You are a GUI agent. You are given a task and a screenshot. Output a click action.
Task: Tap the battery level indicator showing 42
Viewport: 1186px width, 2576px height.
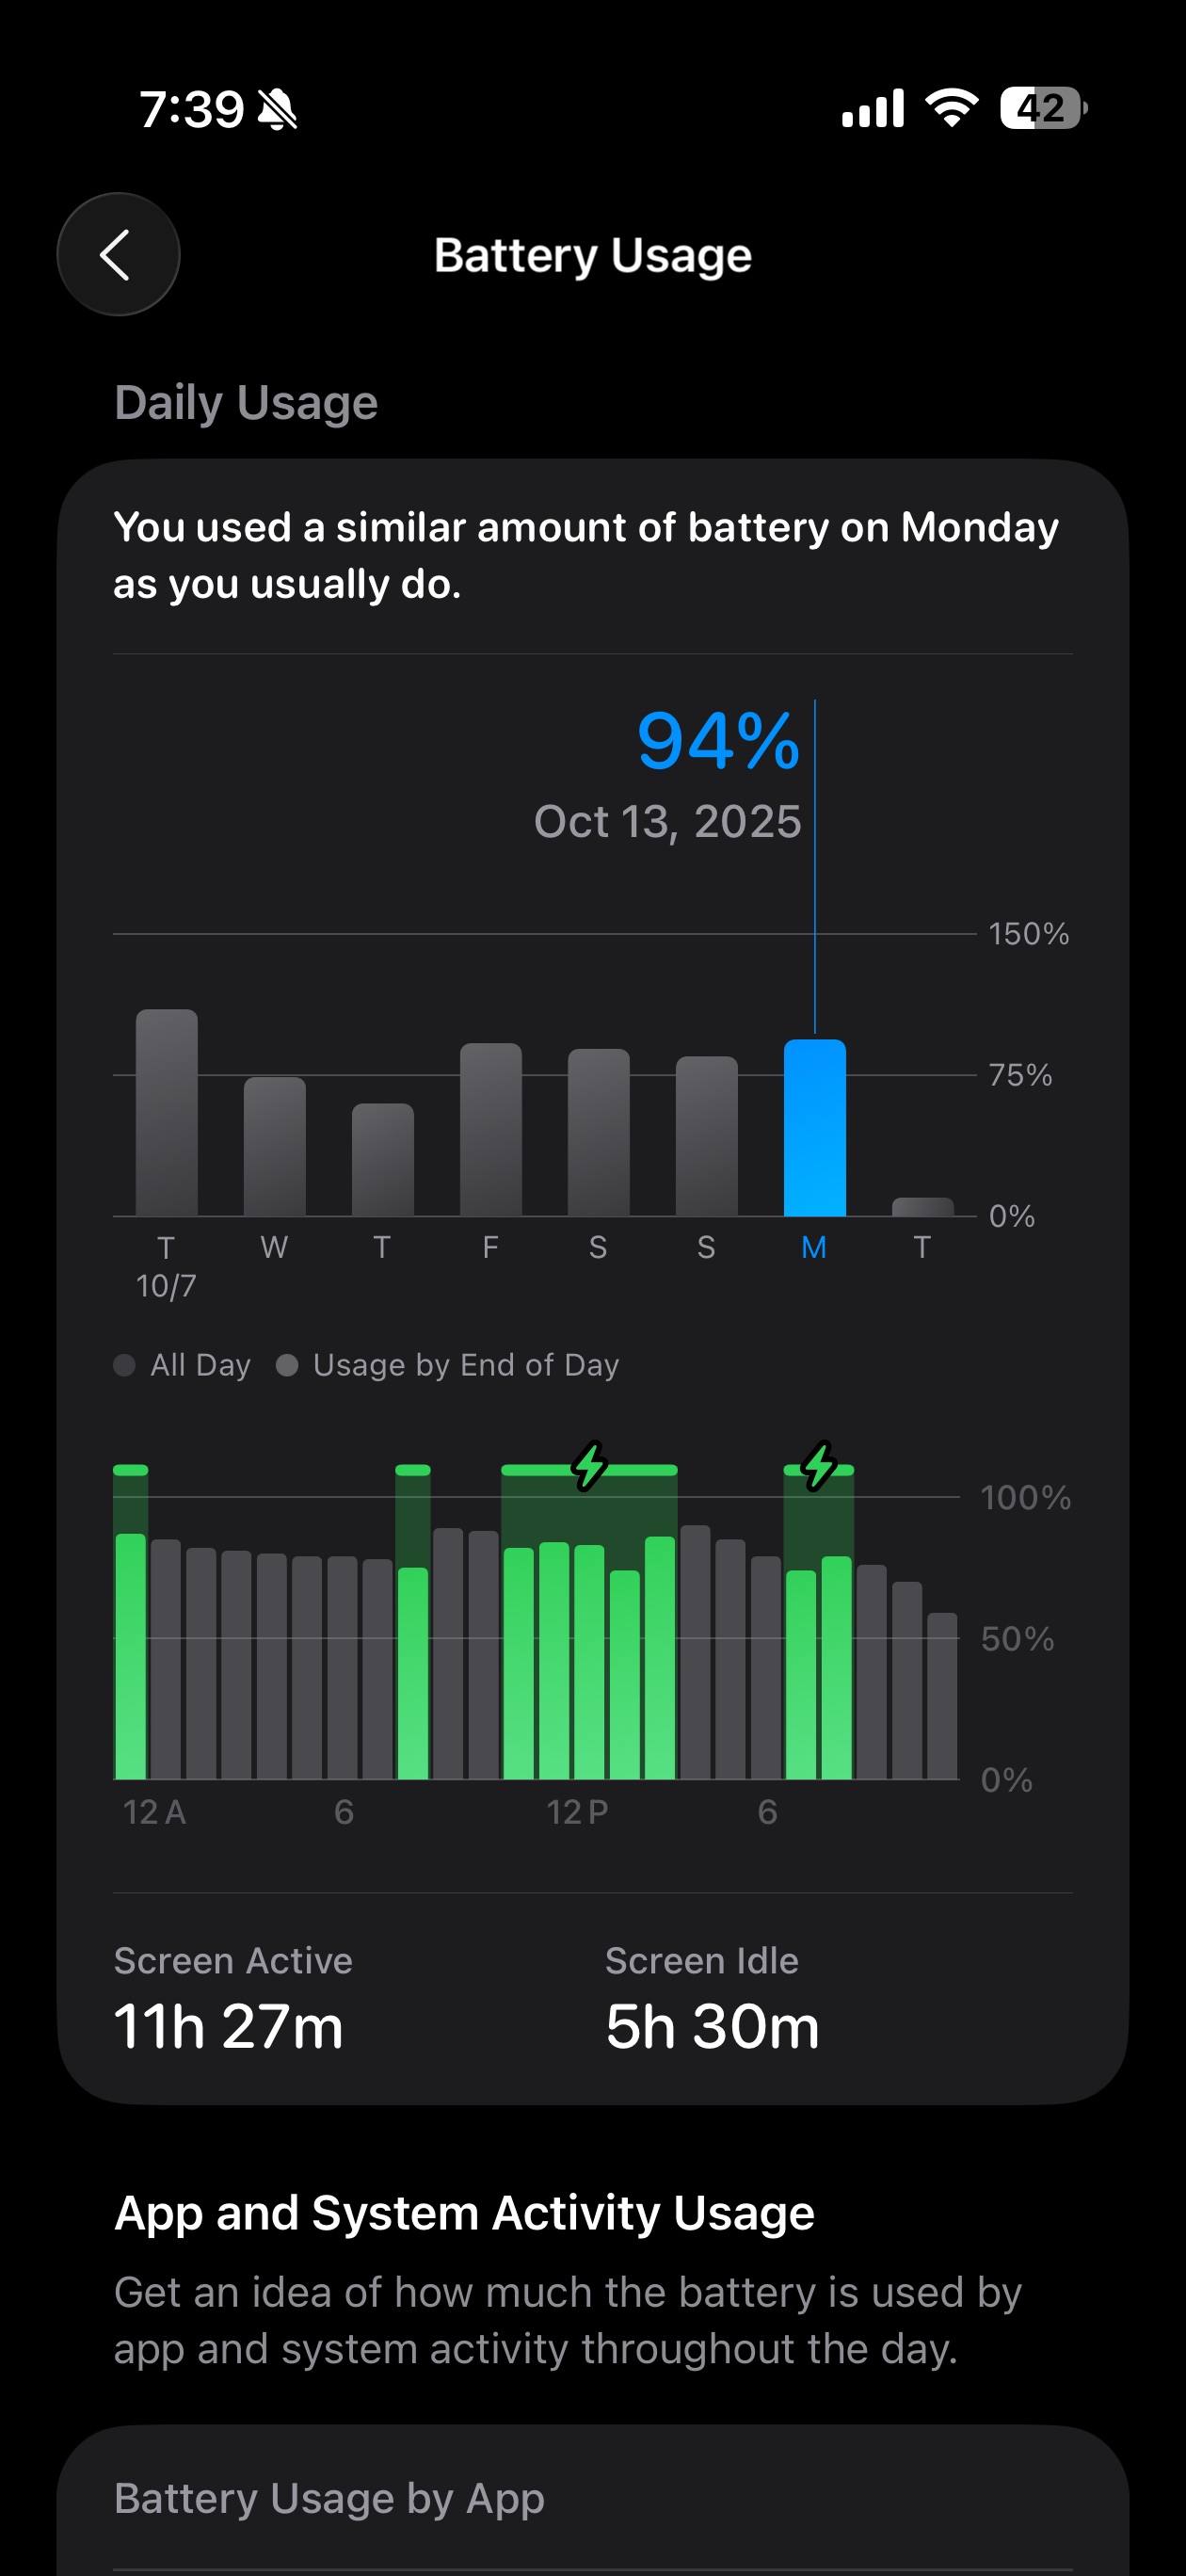1042,108
